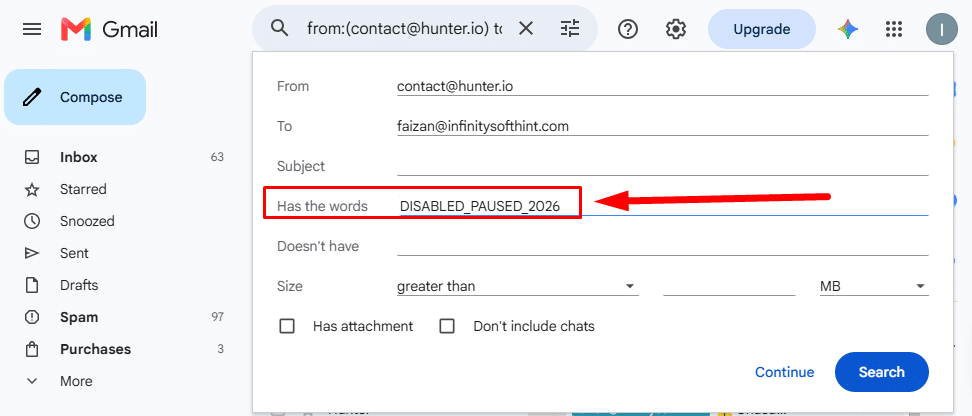Click the Has the words field
The height and width of the screenshot is (416, 972).
click(x=662, y=206)
